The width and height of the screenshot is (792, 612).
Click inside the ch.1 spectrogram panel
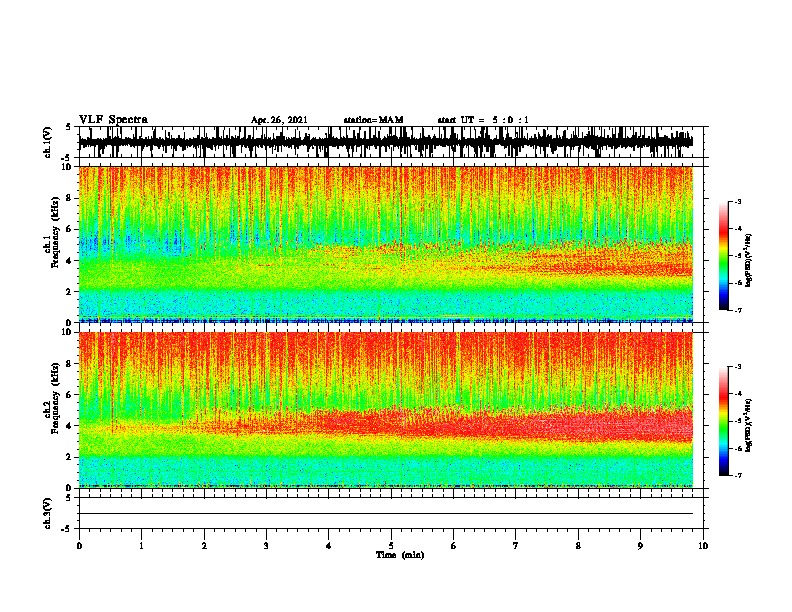pos(386,244)
